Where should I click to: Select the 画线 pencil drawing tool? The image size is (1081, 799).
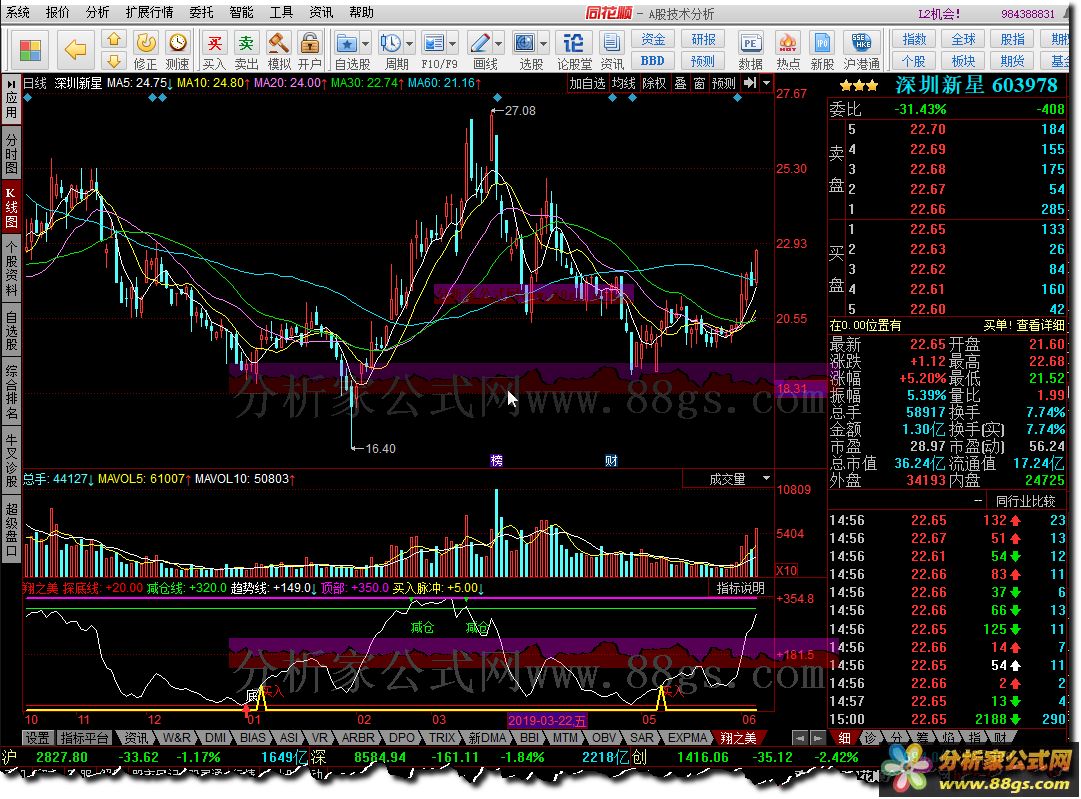click(480, 43)
